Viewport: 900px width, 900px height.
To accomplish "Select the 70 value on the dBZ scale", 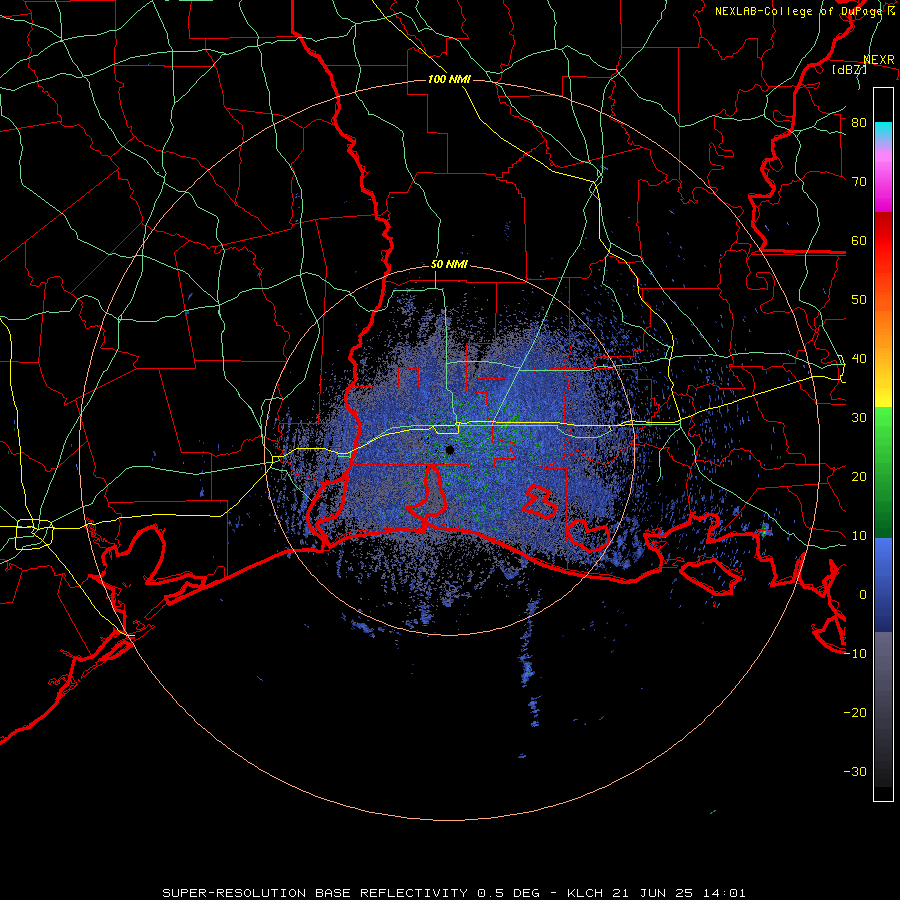I will coord(859,181).
